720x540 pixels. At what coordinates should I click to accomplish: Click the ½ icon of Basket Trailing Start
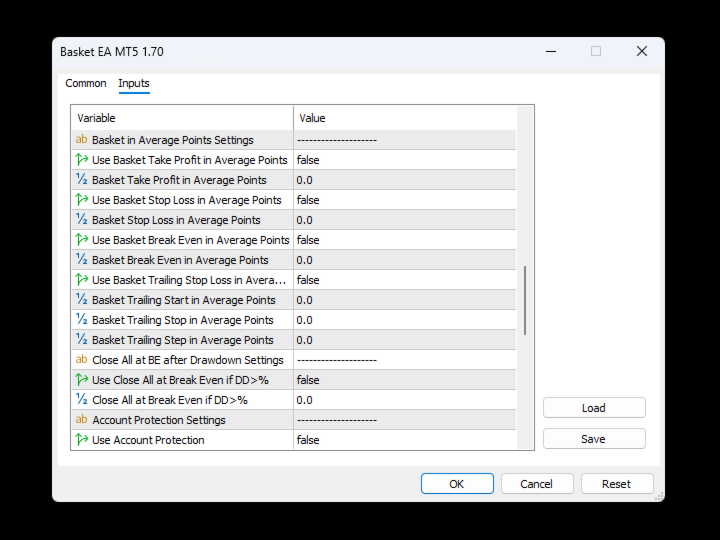point(81,299)
